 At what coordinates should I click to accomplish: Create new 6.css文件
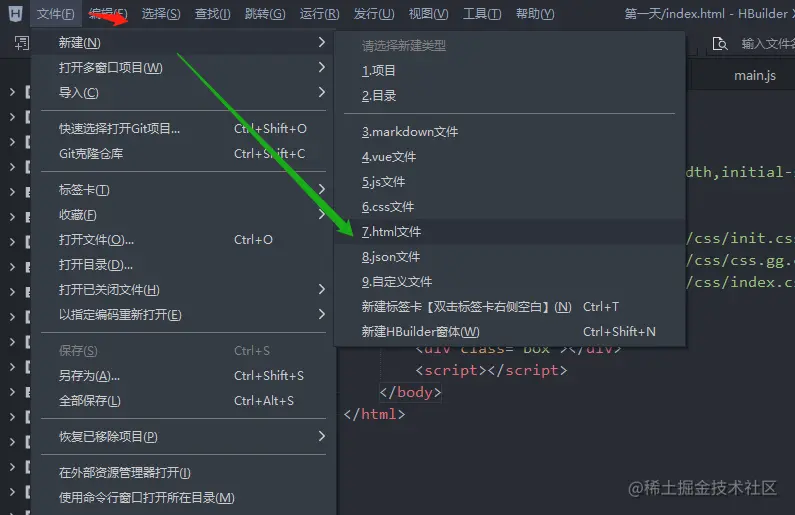tap(510, 206)
